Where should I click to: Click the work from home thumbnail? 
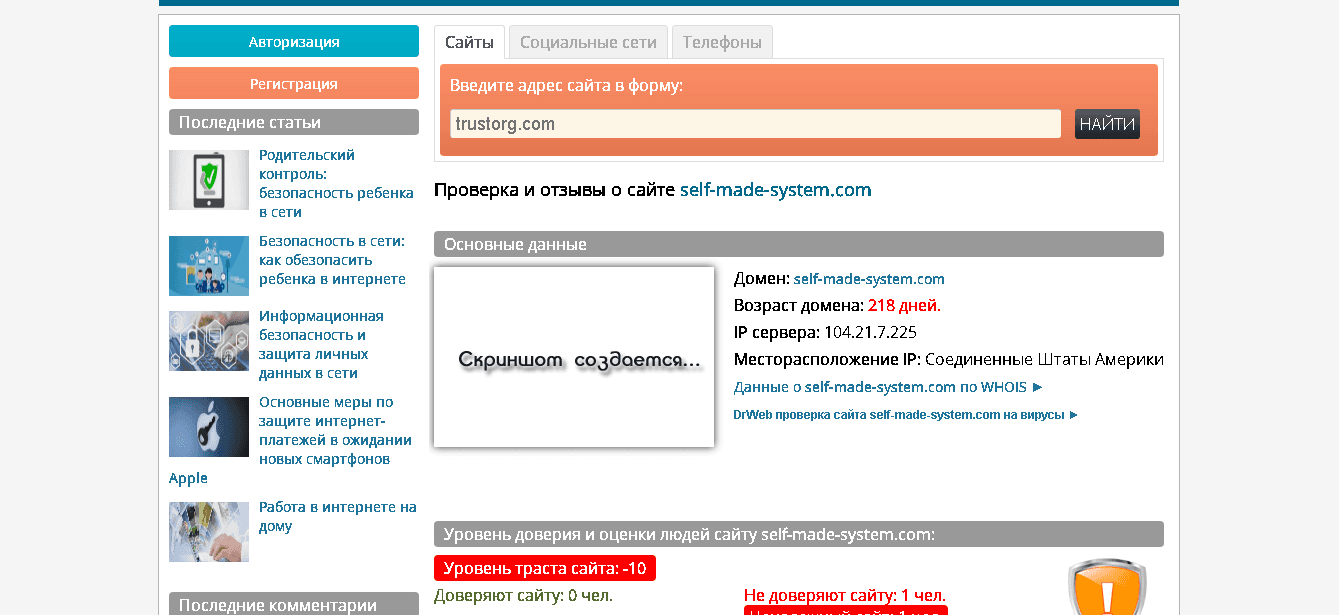208,532
